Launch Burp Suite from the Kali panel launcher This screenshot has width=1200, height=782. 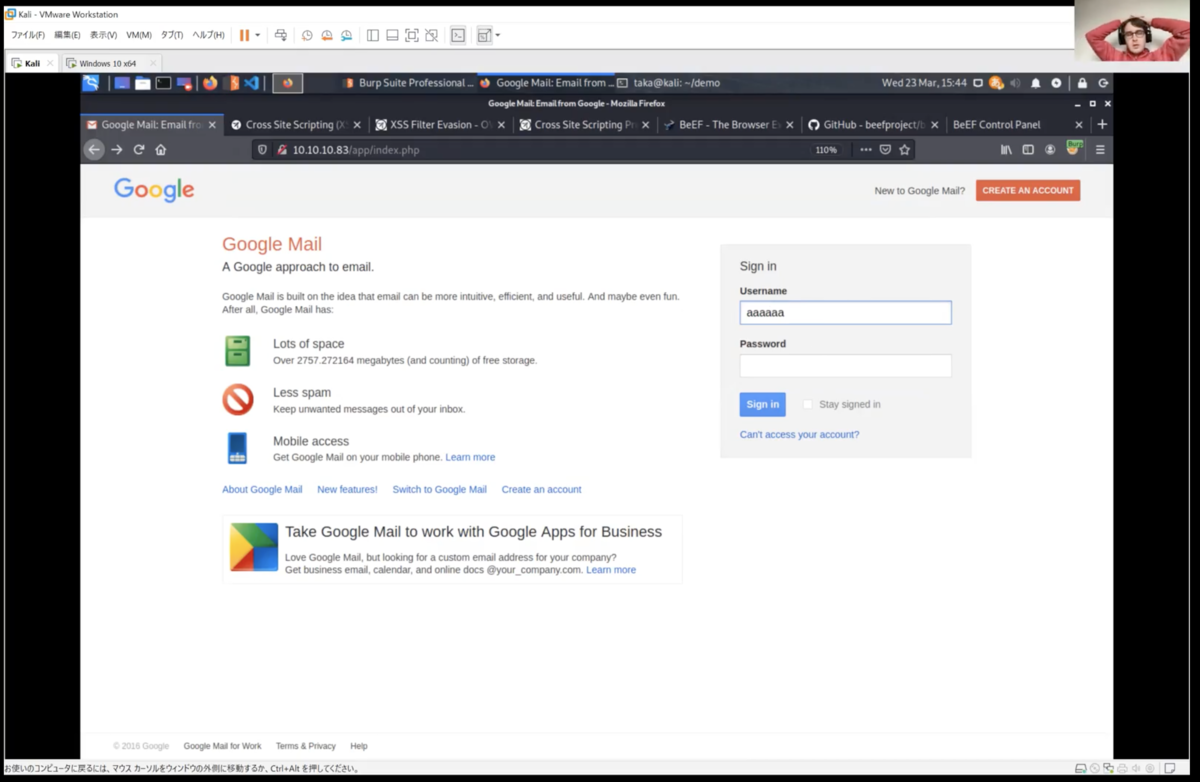tap(231, 83)
